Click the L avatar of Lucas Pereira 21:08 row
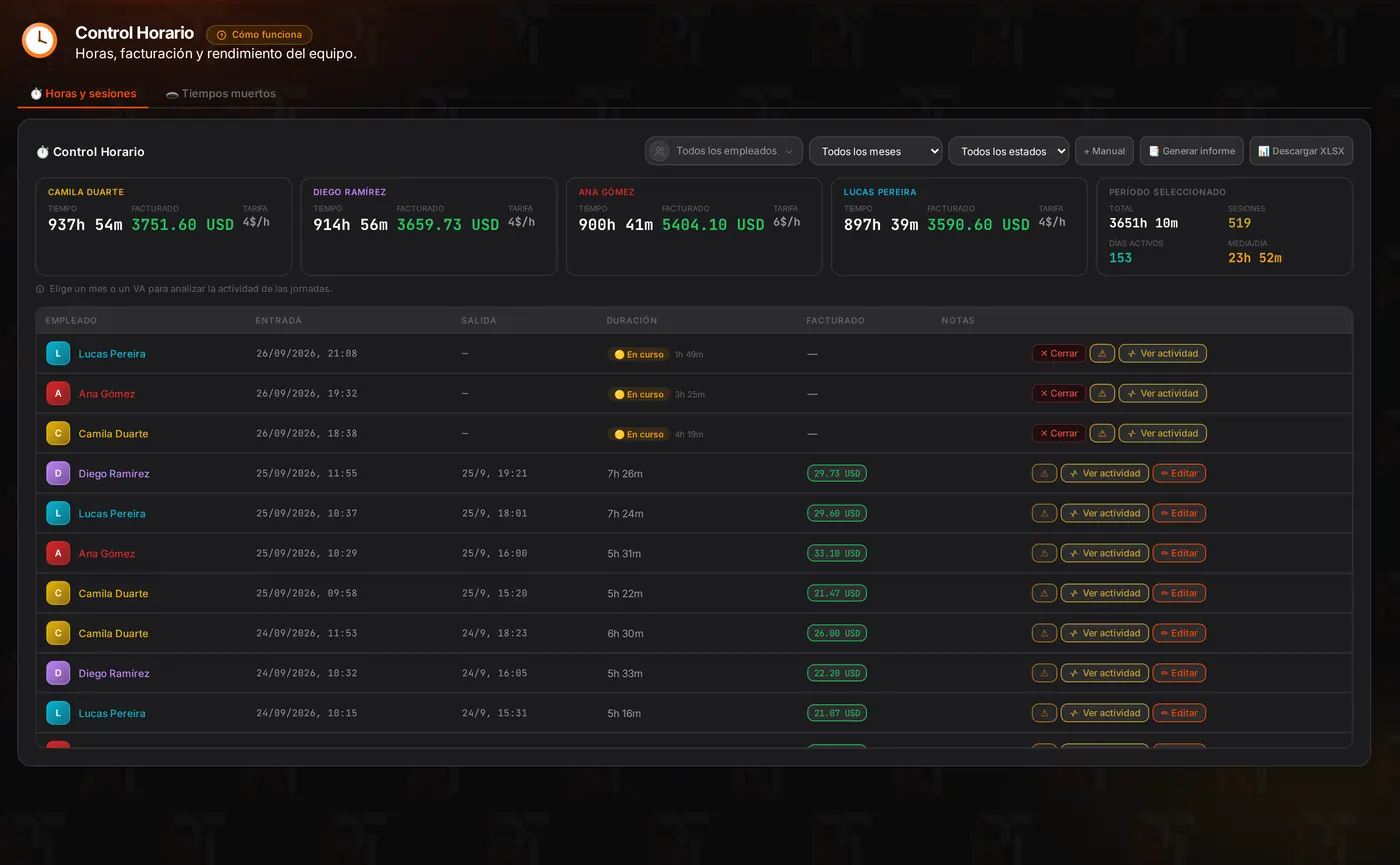The image size is (1400, 865). pyautogui.click(x=58, y=353)
